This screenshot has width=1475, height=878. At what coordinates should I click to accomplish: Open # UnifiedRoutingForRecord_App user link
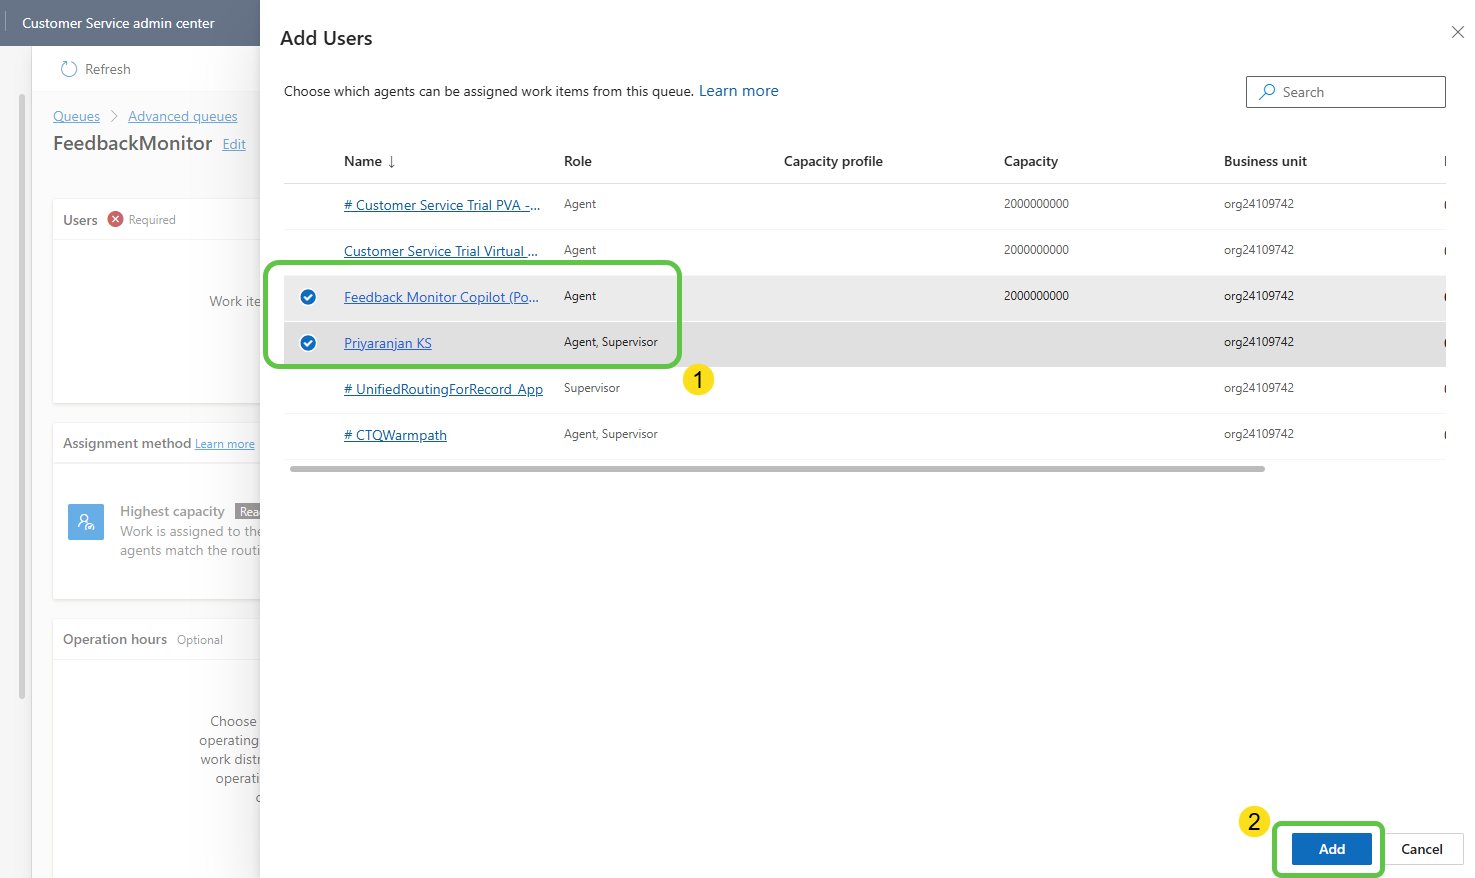click(x=443, y=389)
